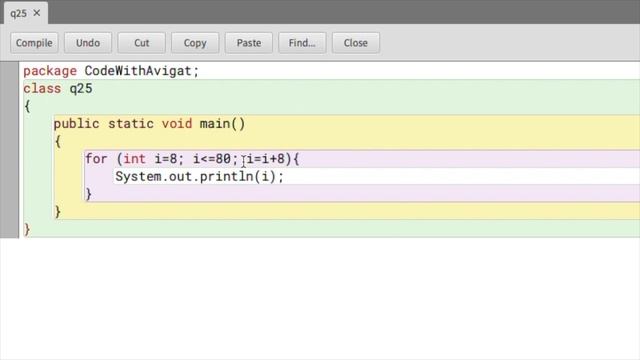Viewport: 640px width, 360px height.
Task: Click the 'i=i+8' increment expression
Action: (266, 159)
